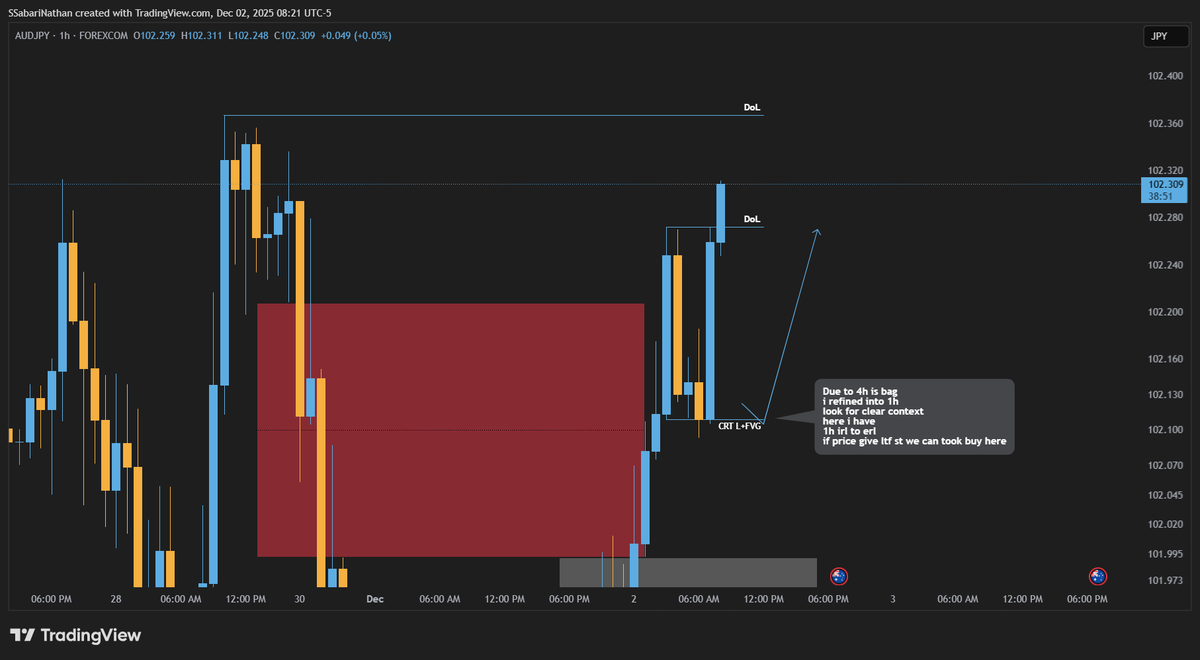Screen dimensions: 1200x660
Task: Click the 102.400 price axis label
Action: tap(1164, 76)
